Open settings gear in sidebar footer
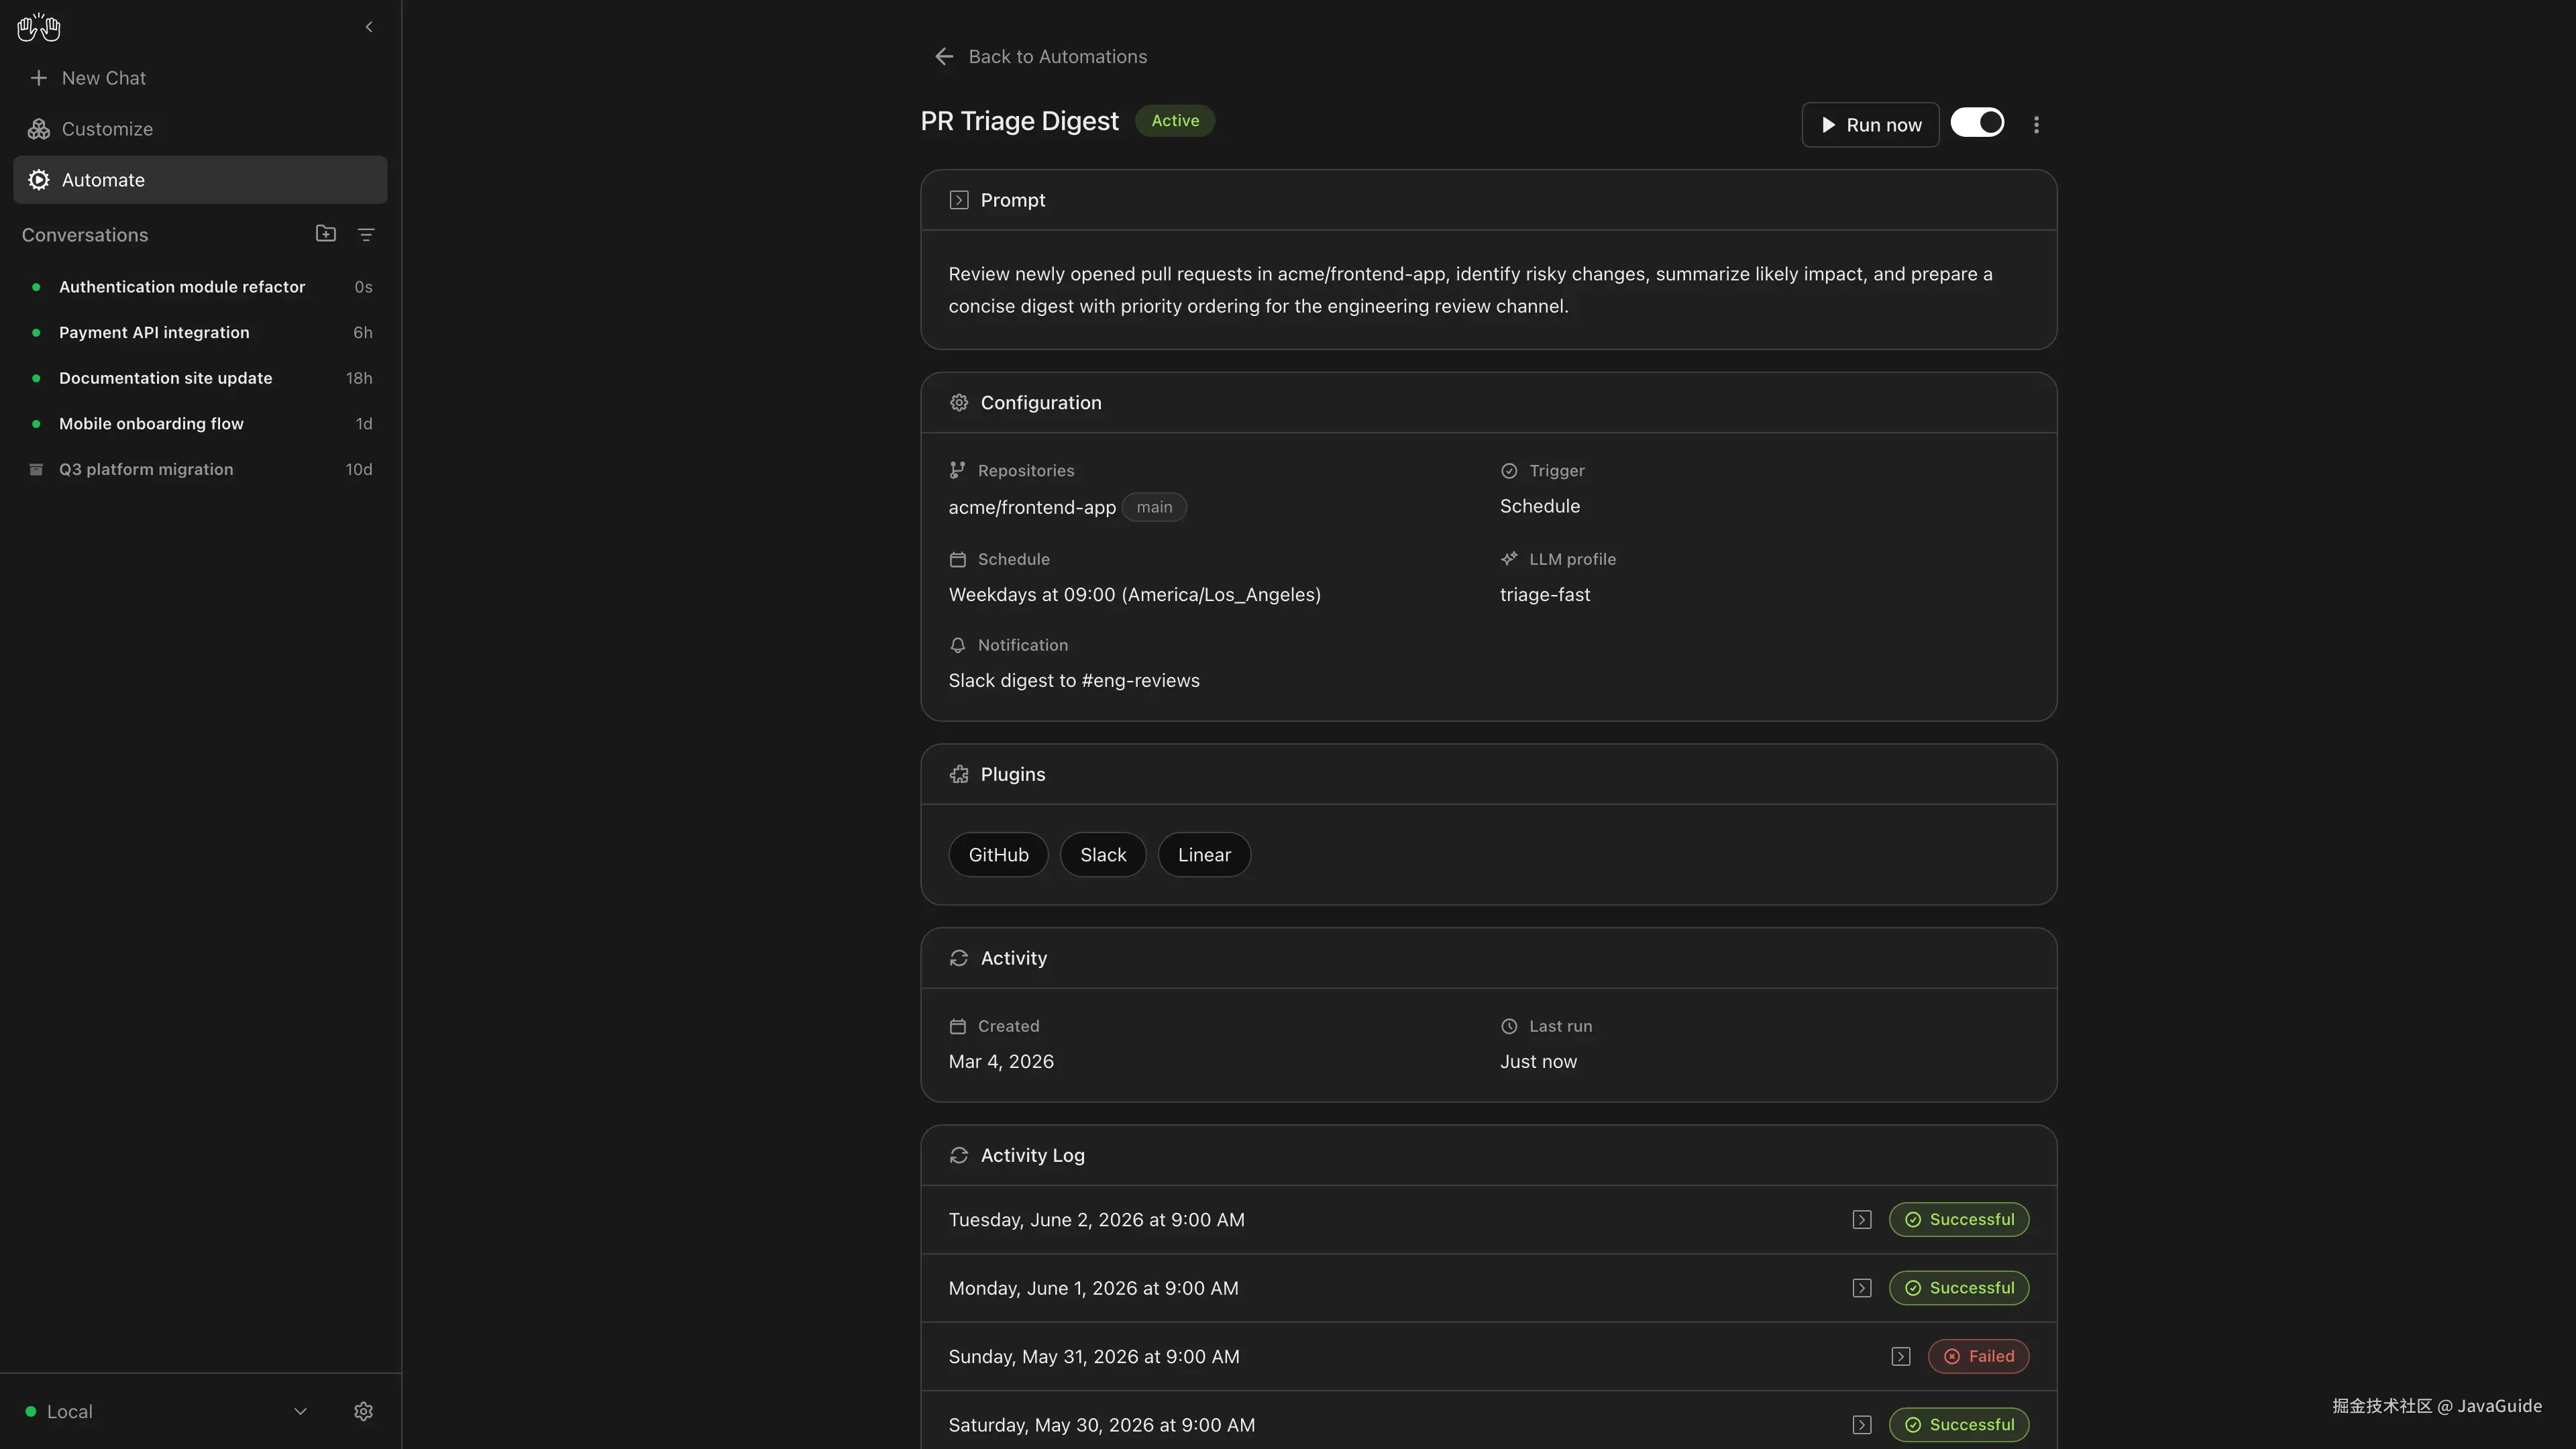Screen dimensions: 2576x1449 (x=363, y=1411)
